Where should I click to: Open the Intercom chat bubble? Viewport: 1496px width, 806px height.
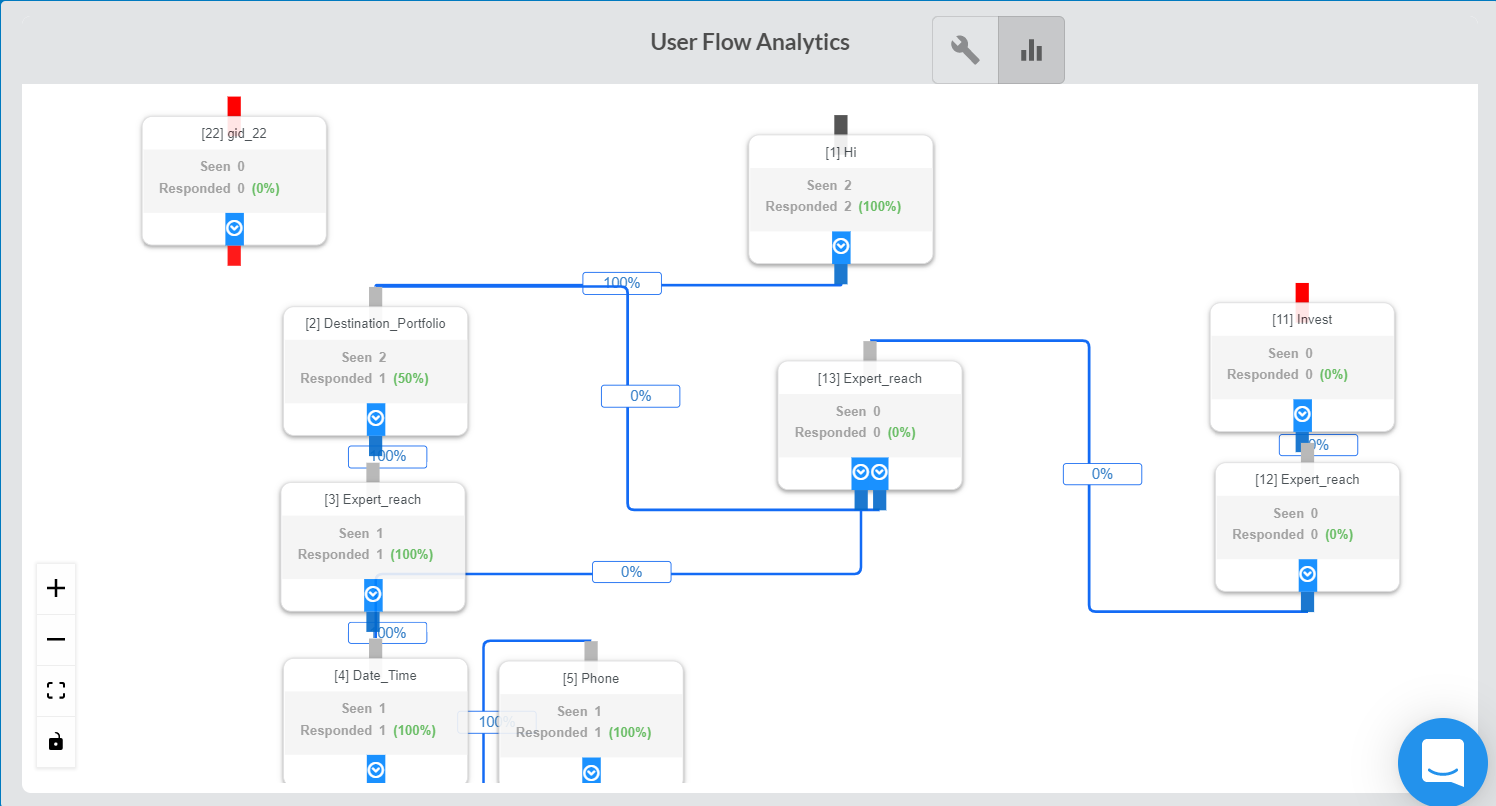1443,762
